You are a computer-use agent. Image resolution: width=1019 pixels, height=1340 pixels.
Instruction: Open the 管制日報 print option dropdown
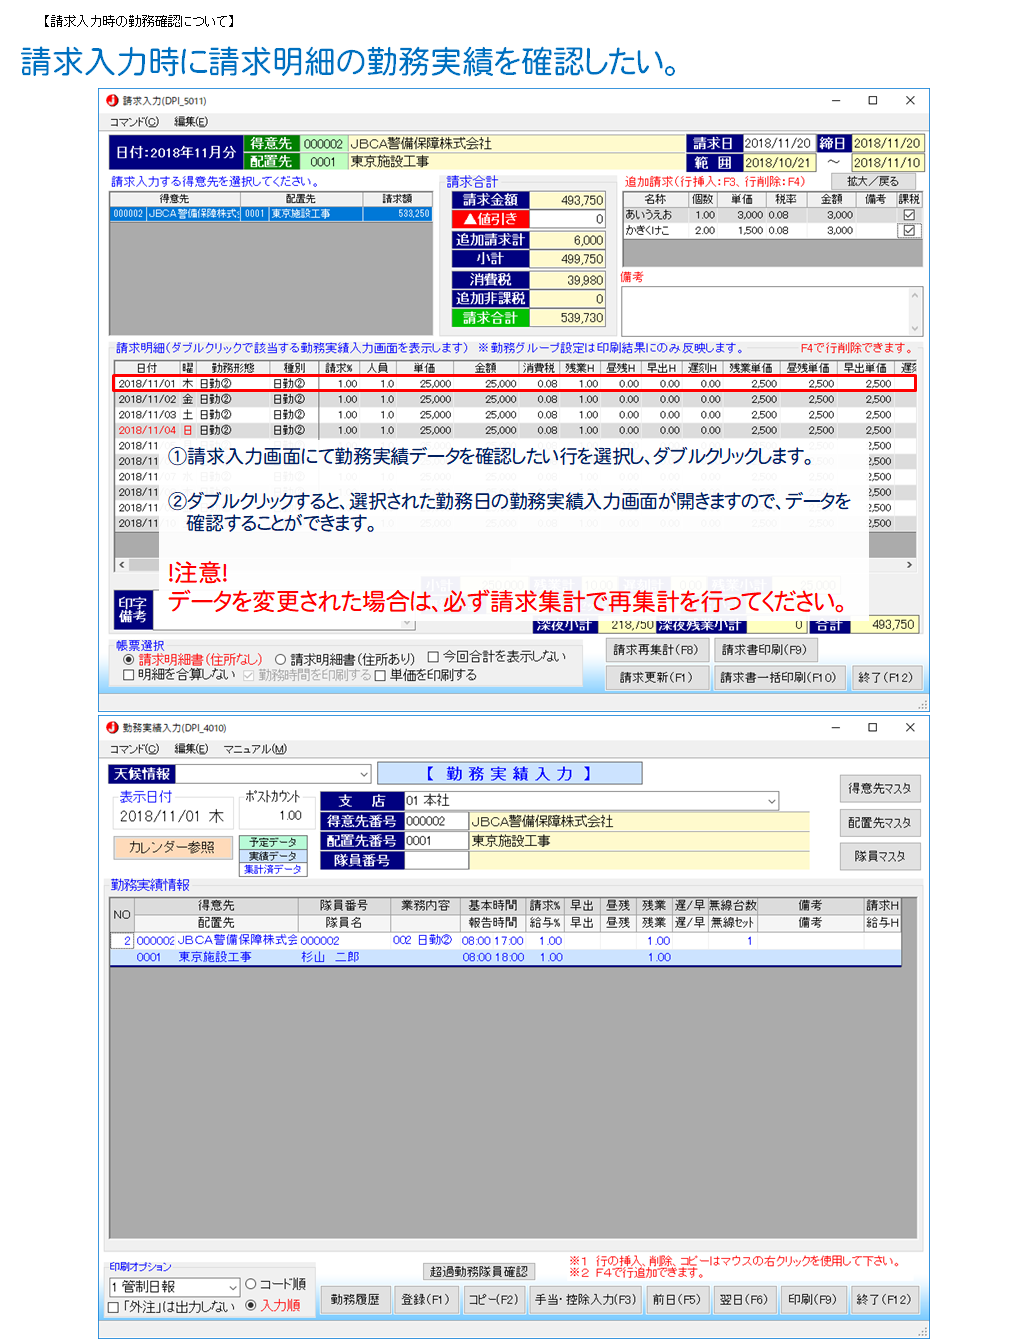(232, 1287)
